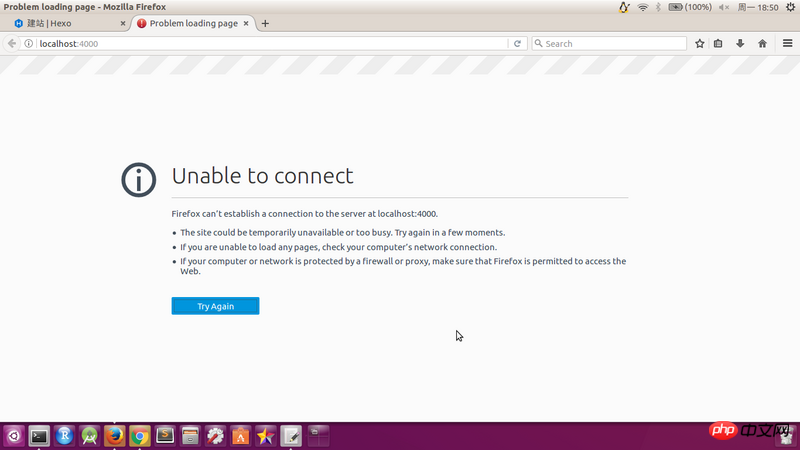Open the Firefox hamburger menu

coord(787,43)
